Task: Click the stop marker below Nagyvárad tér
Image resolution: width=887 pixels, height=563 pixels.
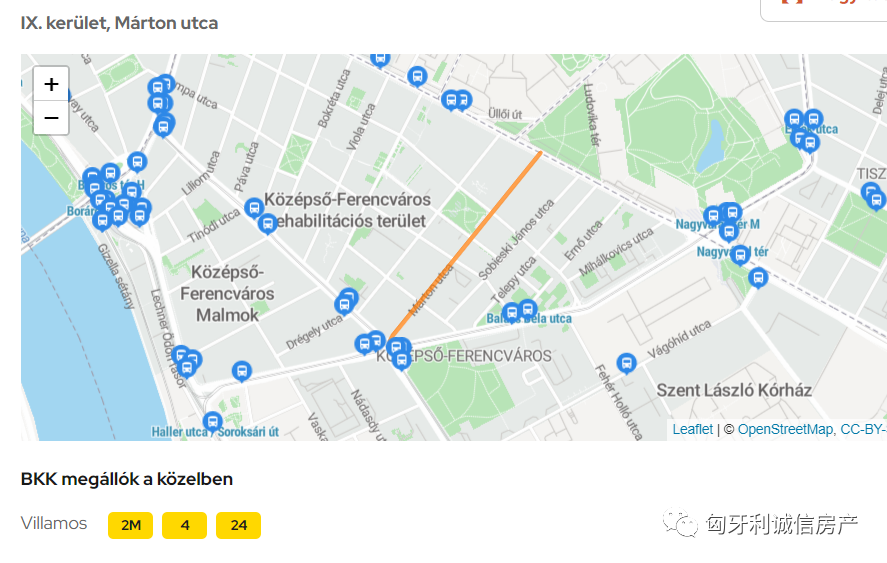Action: pos(758,278)
